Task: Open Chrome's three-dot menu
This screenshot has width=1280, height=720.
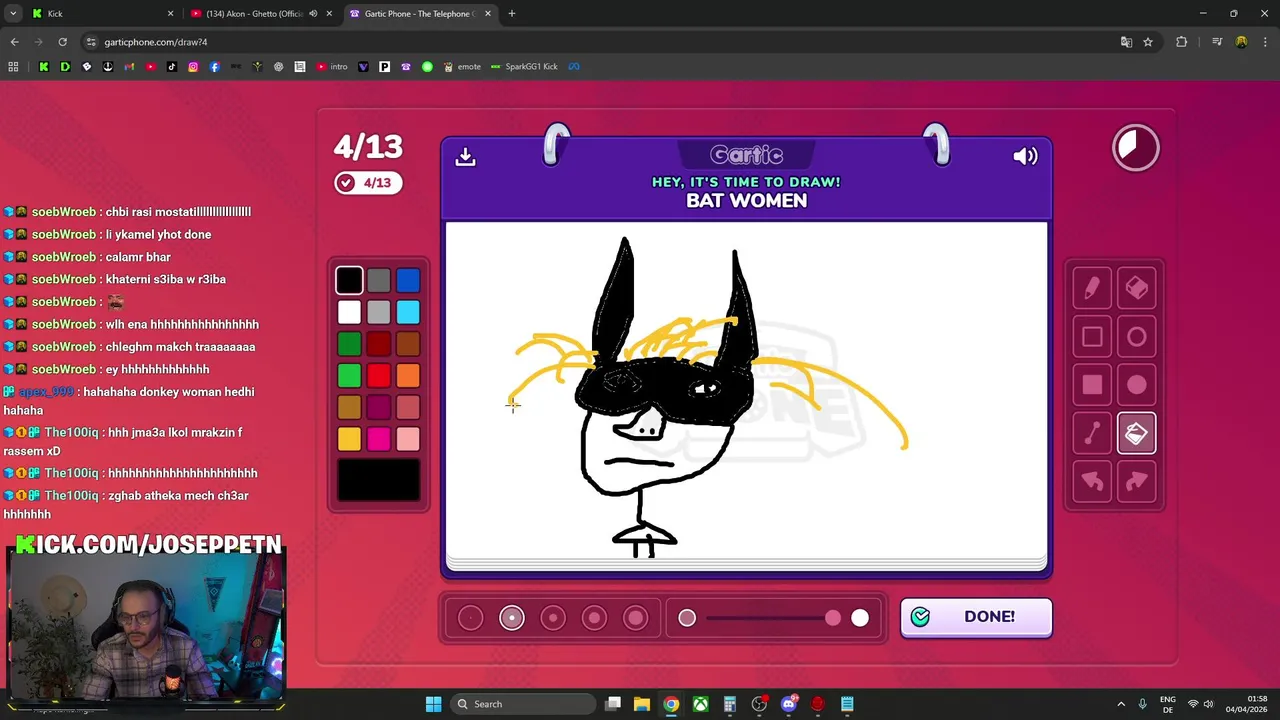Action: 1265,42
